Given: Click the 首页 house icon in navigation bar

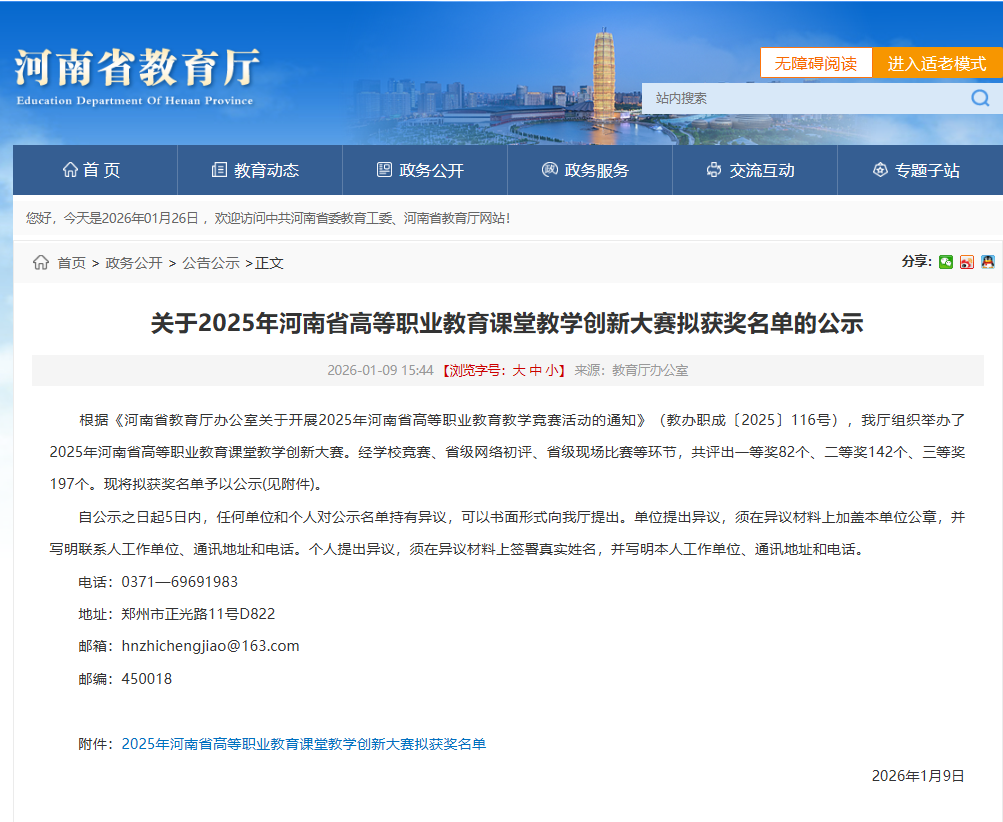Looking at the screenshot, I should pyautogui.click(x=70, y=170).
